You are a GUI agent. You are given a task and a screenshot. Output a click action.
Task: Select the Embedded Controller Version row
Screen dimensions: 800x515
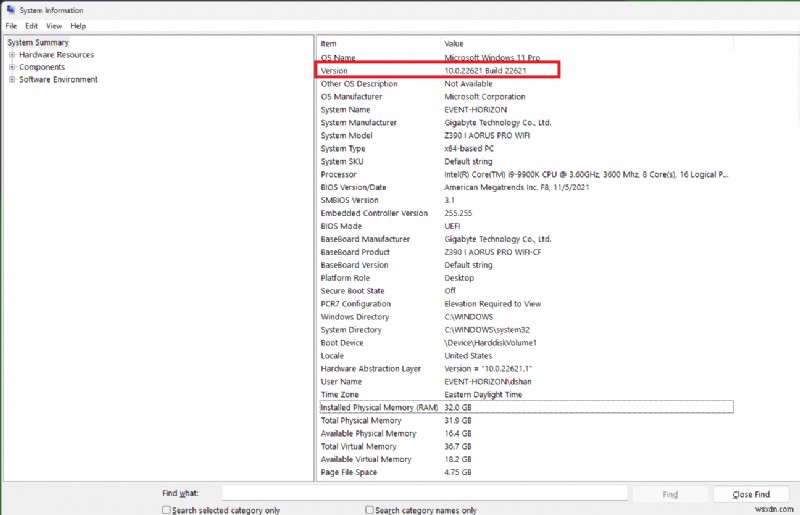point(525,213)
